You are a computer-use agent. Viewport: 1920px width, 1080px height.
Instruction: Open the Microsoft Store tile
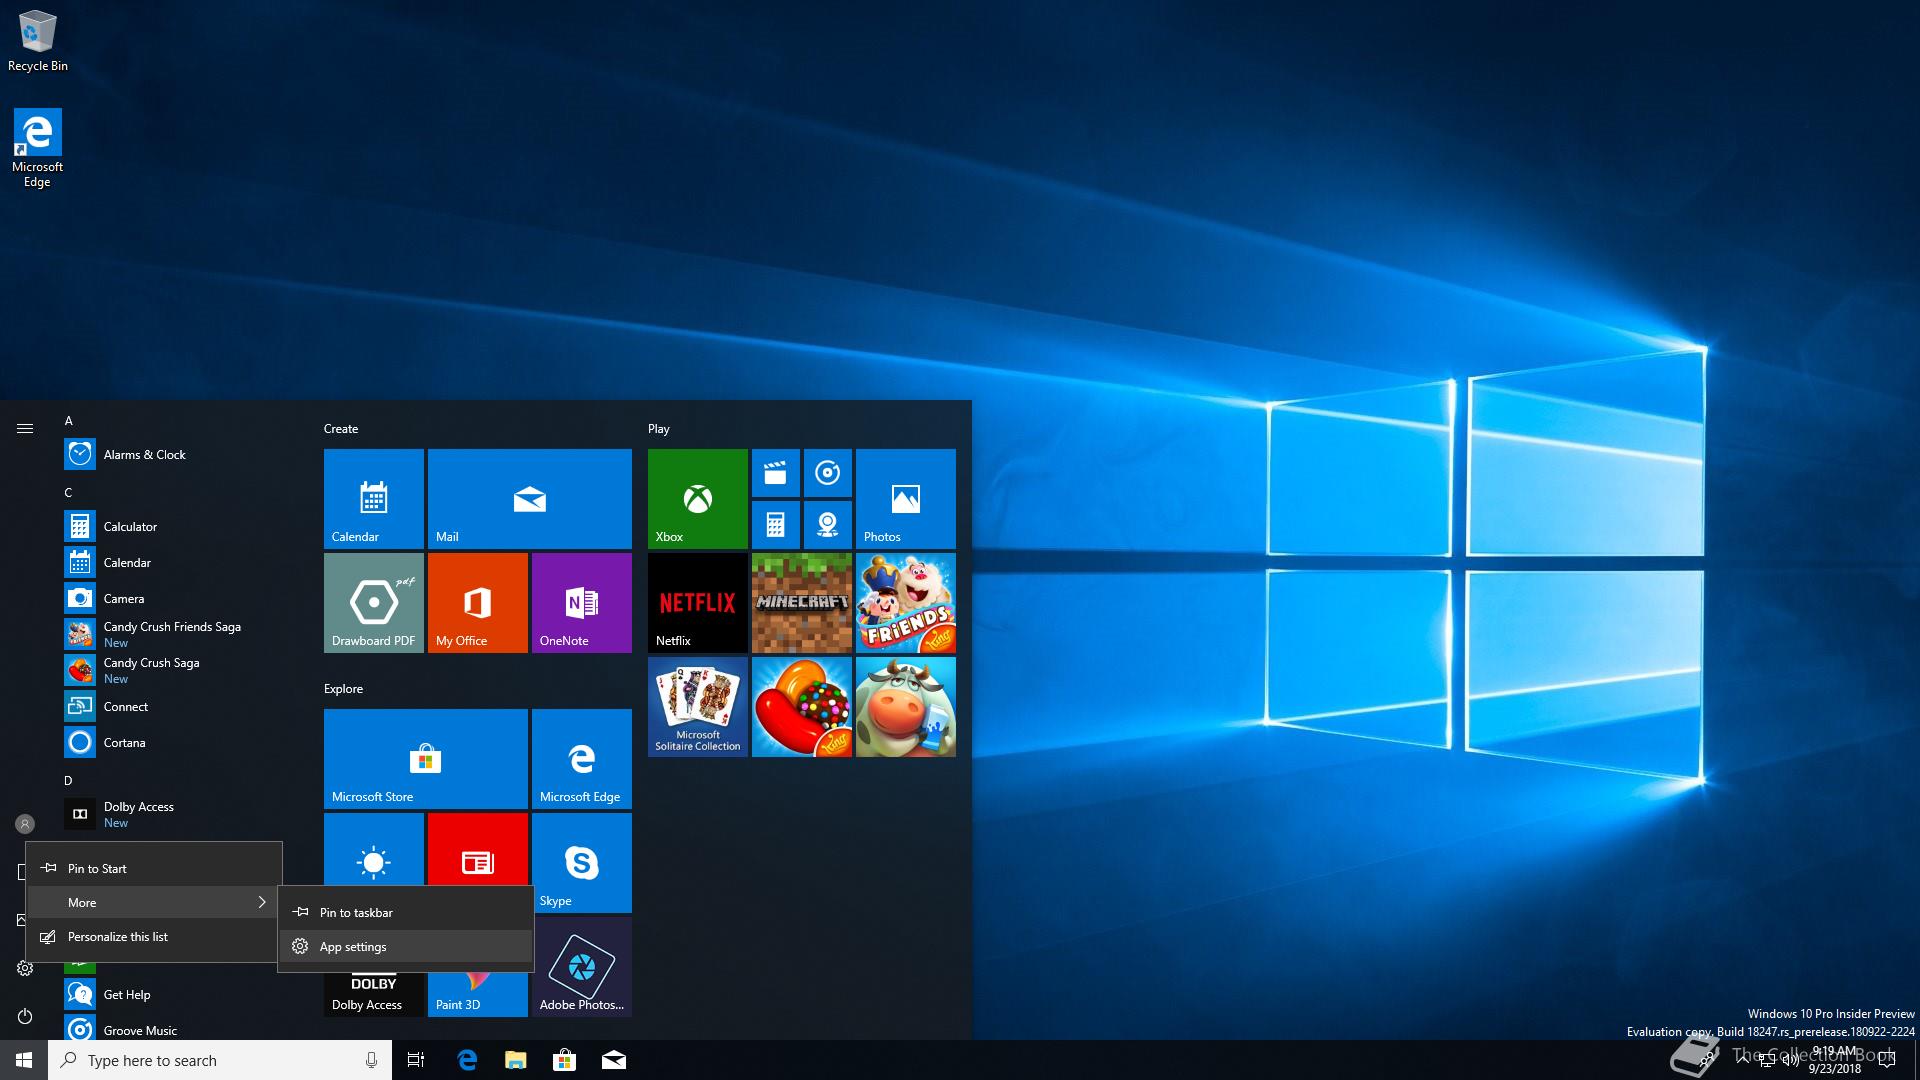click(425, 758)
